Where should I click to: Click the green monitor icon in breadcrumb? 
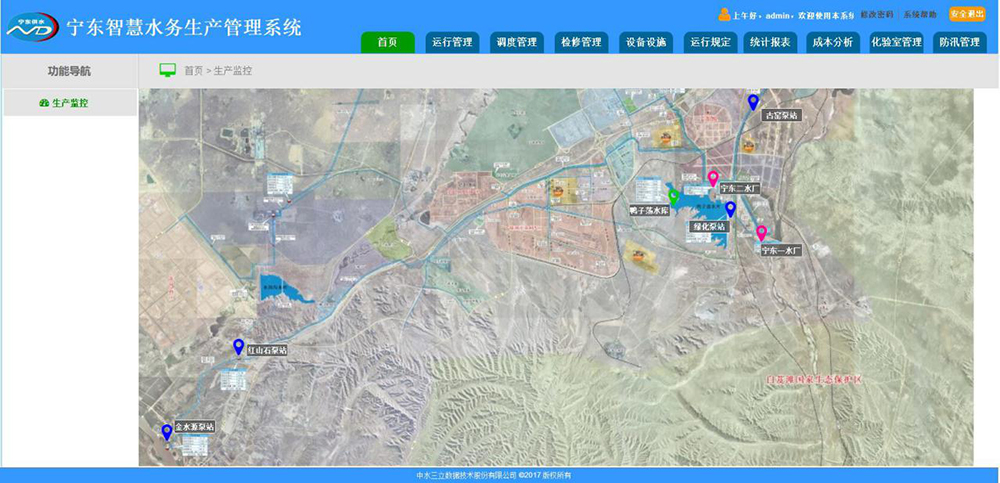tap(168, 71)
